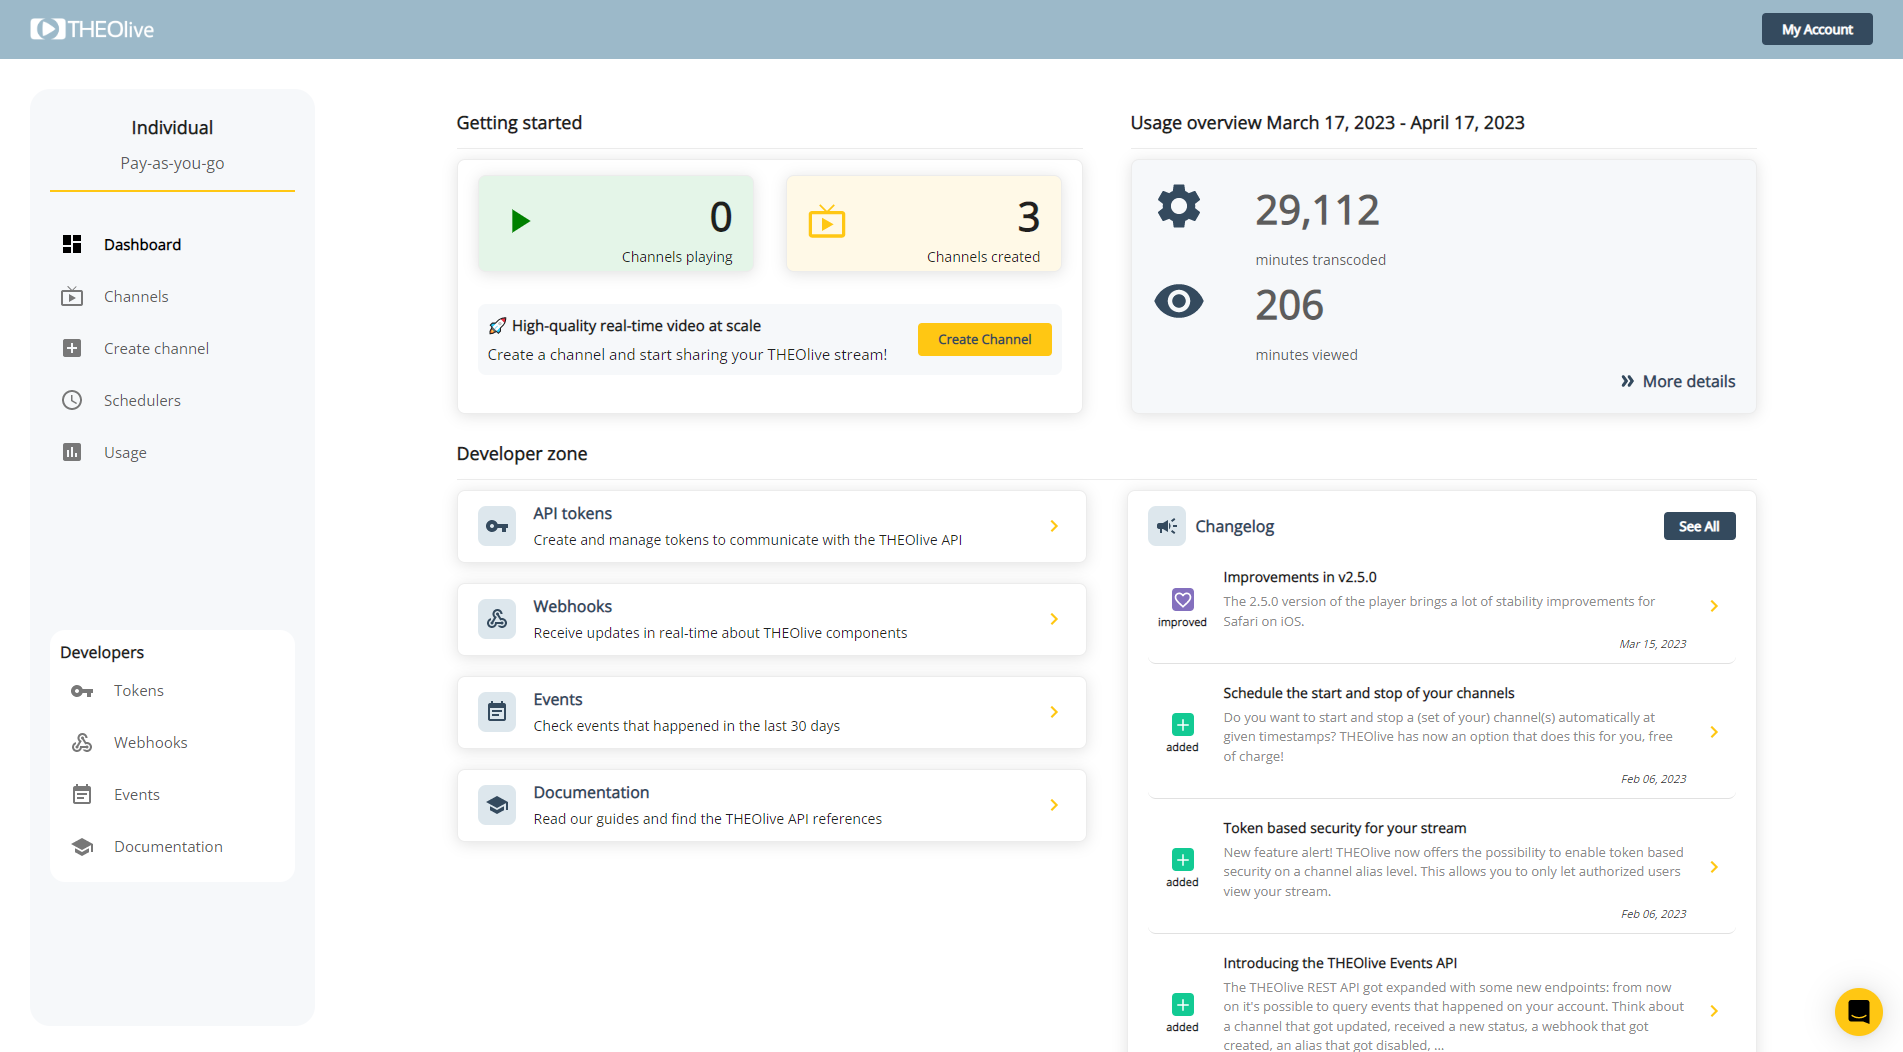
Task: Open the Events entry under Developers
Action: (x=136, y=794)
